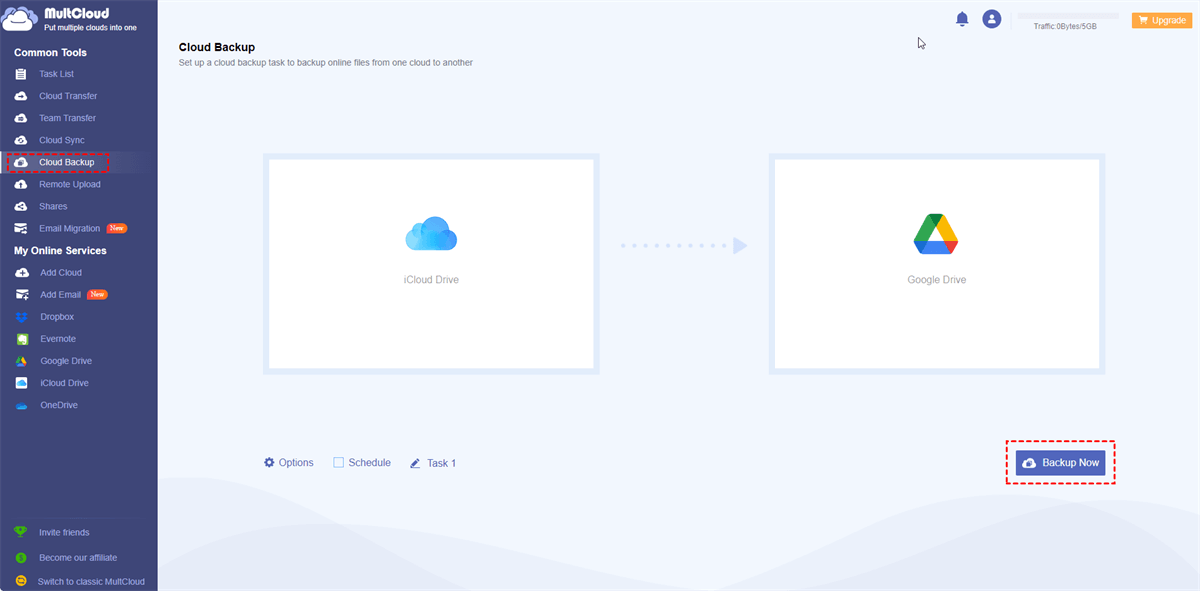Select Cloud Sync label

coord(62,140)
